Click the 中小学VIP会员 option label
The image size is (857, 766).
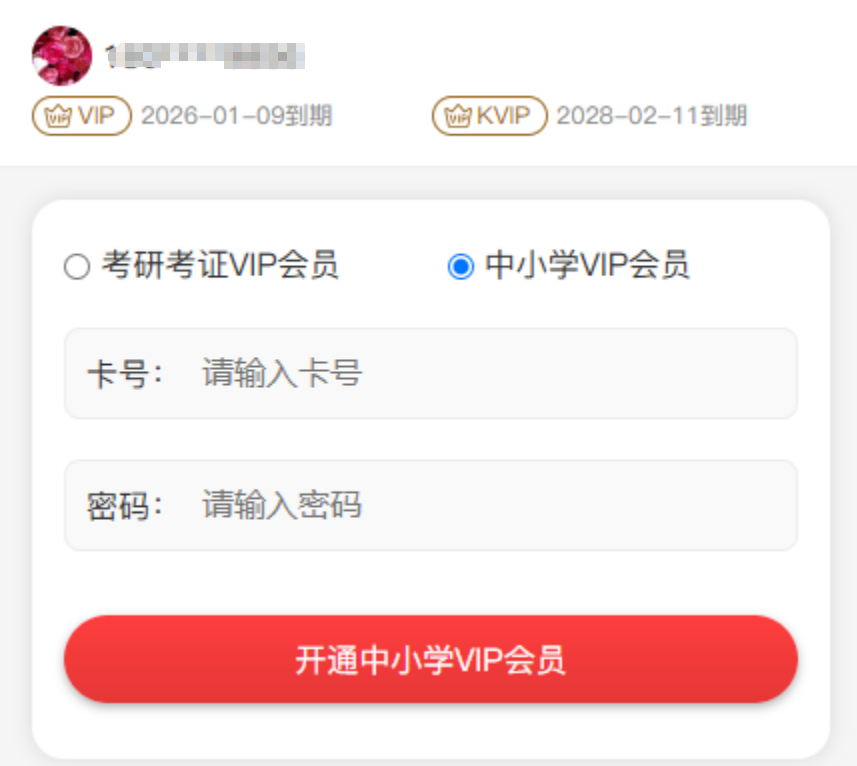(x=587, y=265)
